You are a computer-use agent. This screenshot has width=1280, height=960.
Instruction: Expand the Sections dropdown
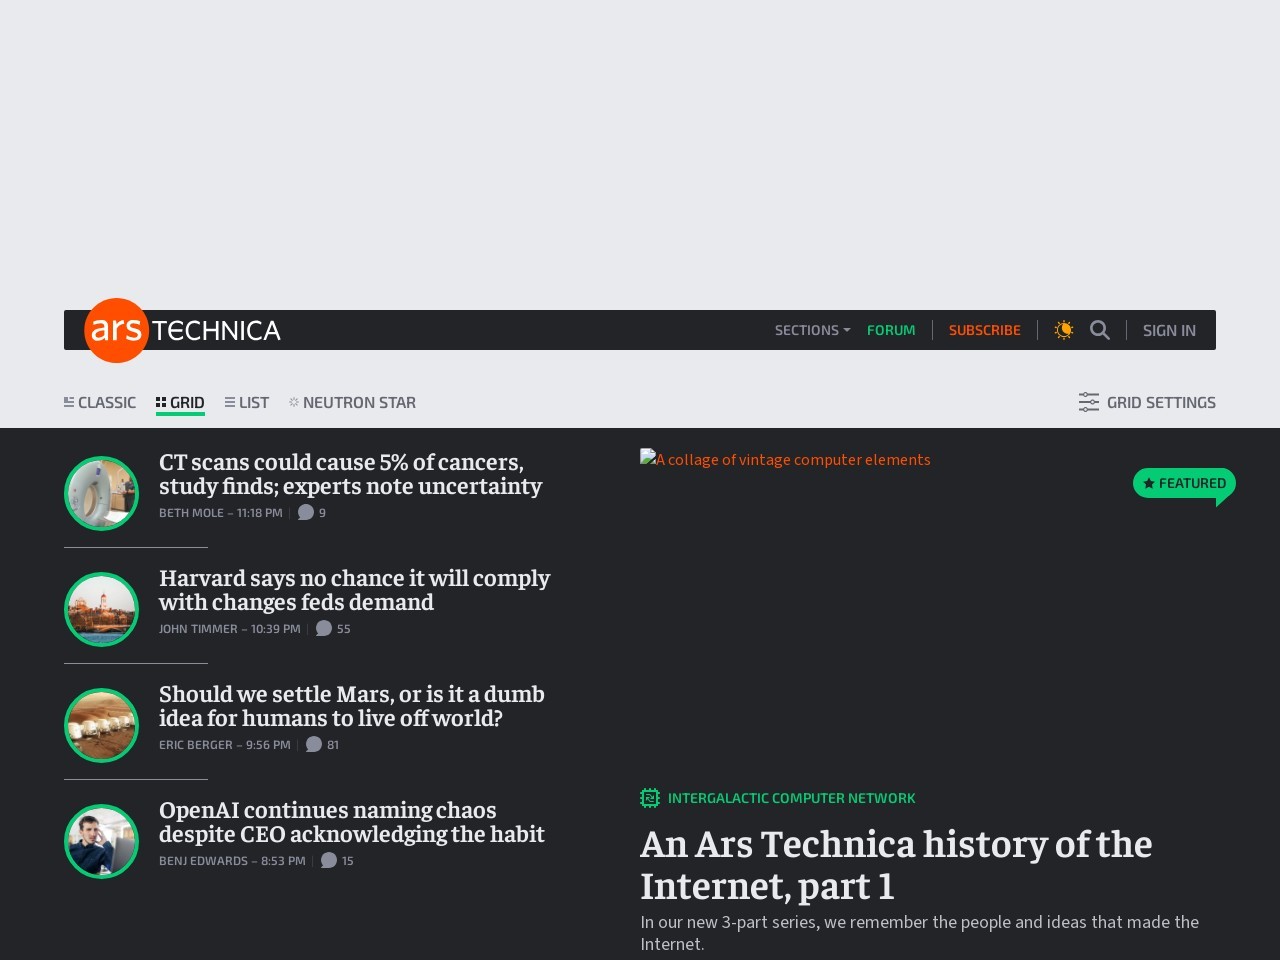(812, 330)
